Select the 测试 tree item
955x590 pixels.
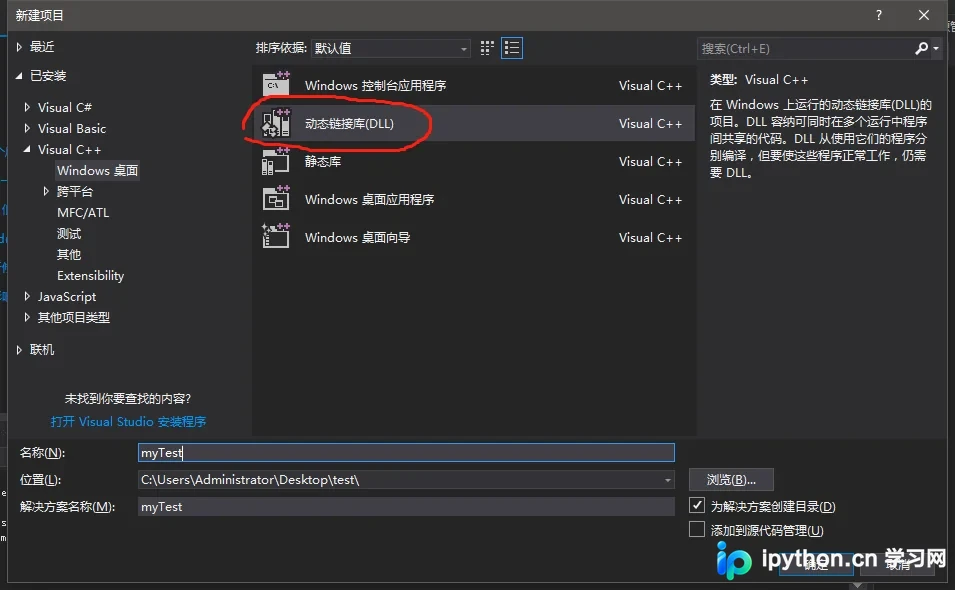coord(69,233)
